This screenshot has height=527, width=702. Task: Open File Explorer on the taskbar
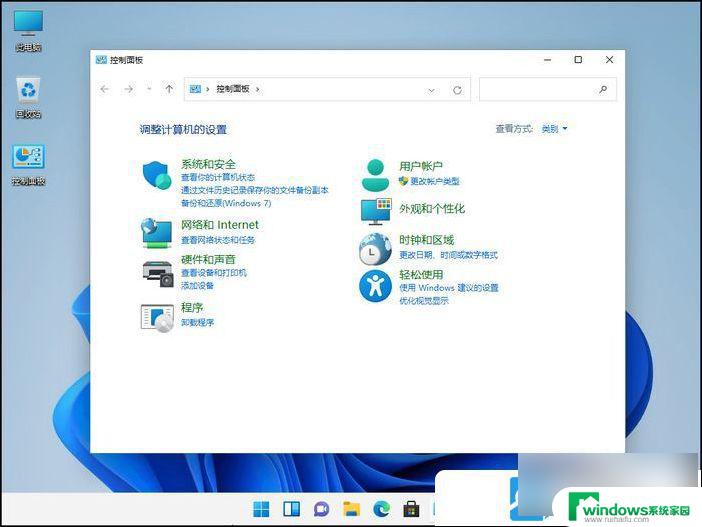351,509
